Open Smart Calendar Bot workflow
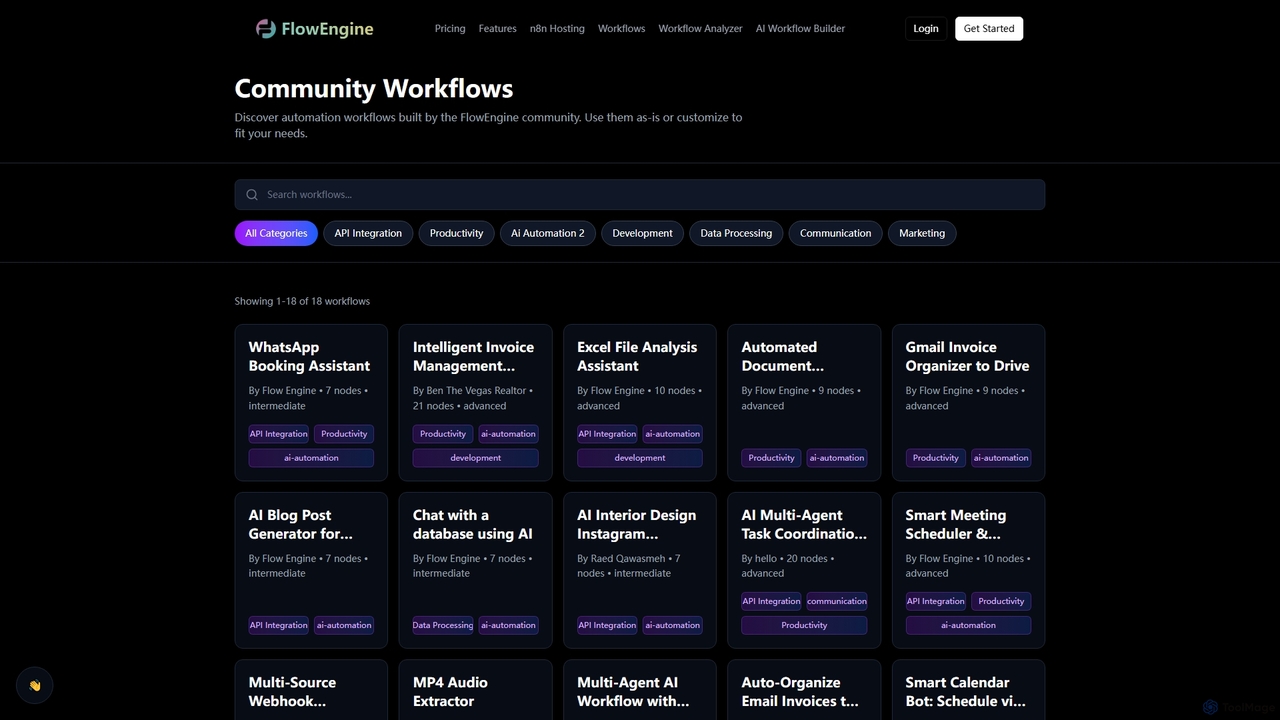The height and width of the screenshot is (720, 1280). coord(968,690)
